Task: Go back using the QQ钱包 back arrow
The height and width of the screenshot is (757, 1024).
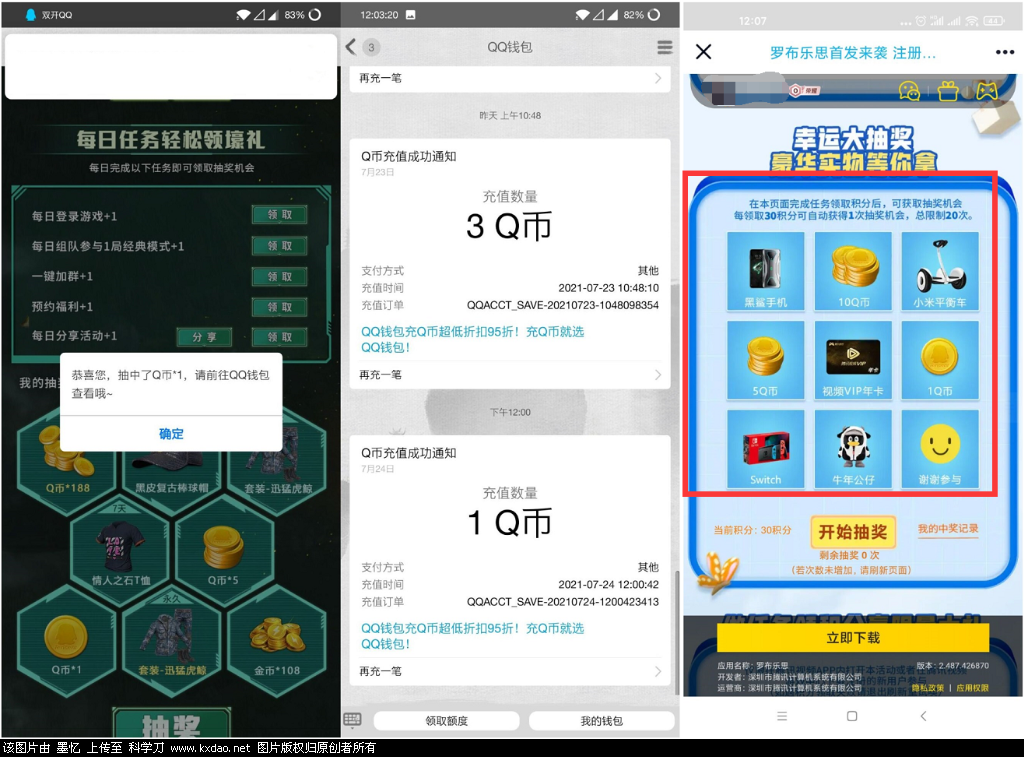Action: pyautogui.click(x=351, y=47)
